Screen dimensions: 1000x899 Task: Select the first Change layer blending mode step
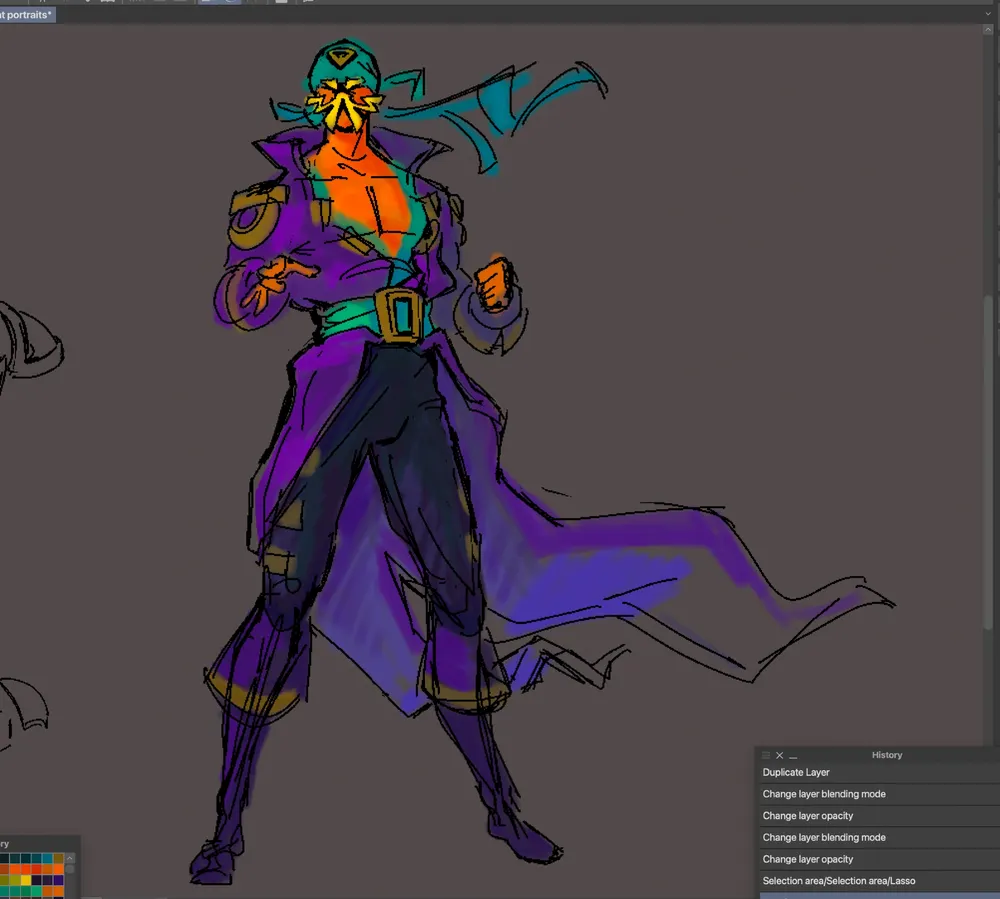tap(824, 794)
